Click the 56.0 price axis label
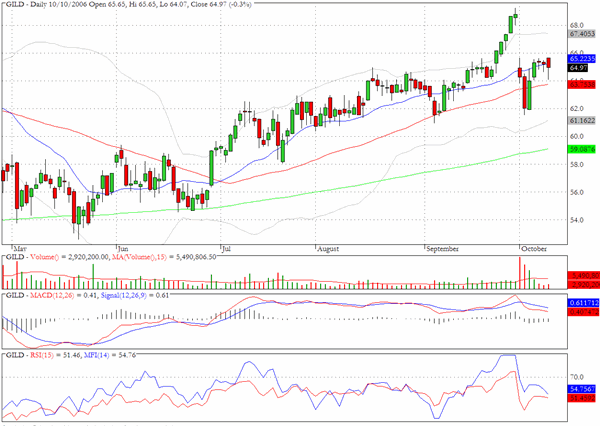600x426 pixels. point(577,193)
